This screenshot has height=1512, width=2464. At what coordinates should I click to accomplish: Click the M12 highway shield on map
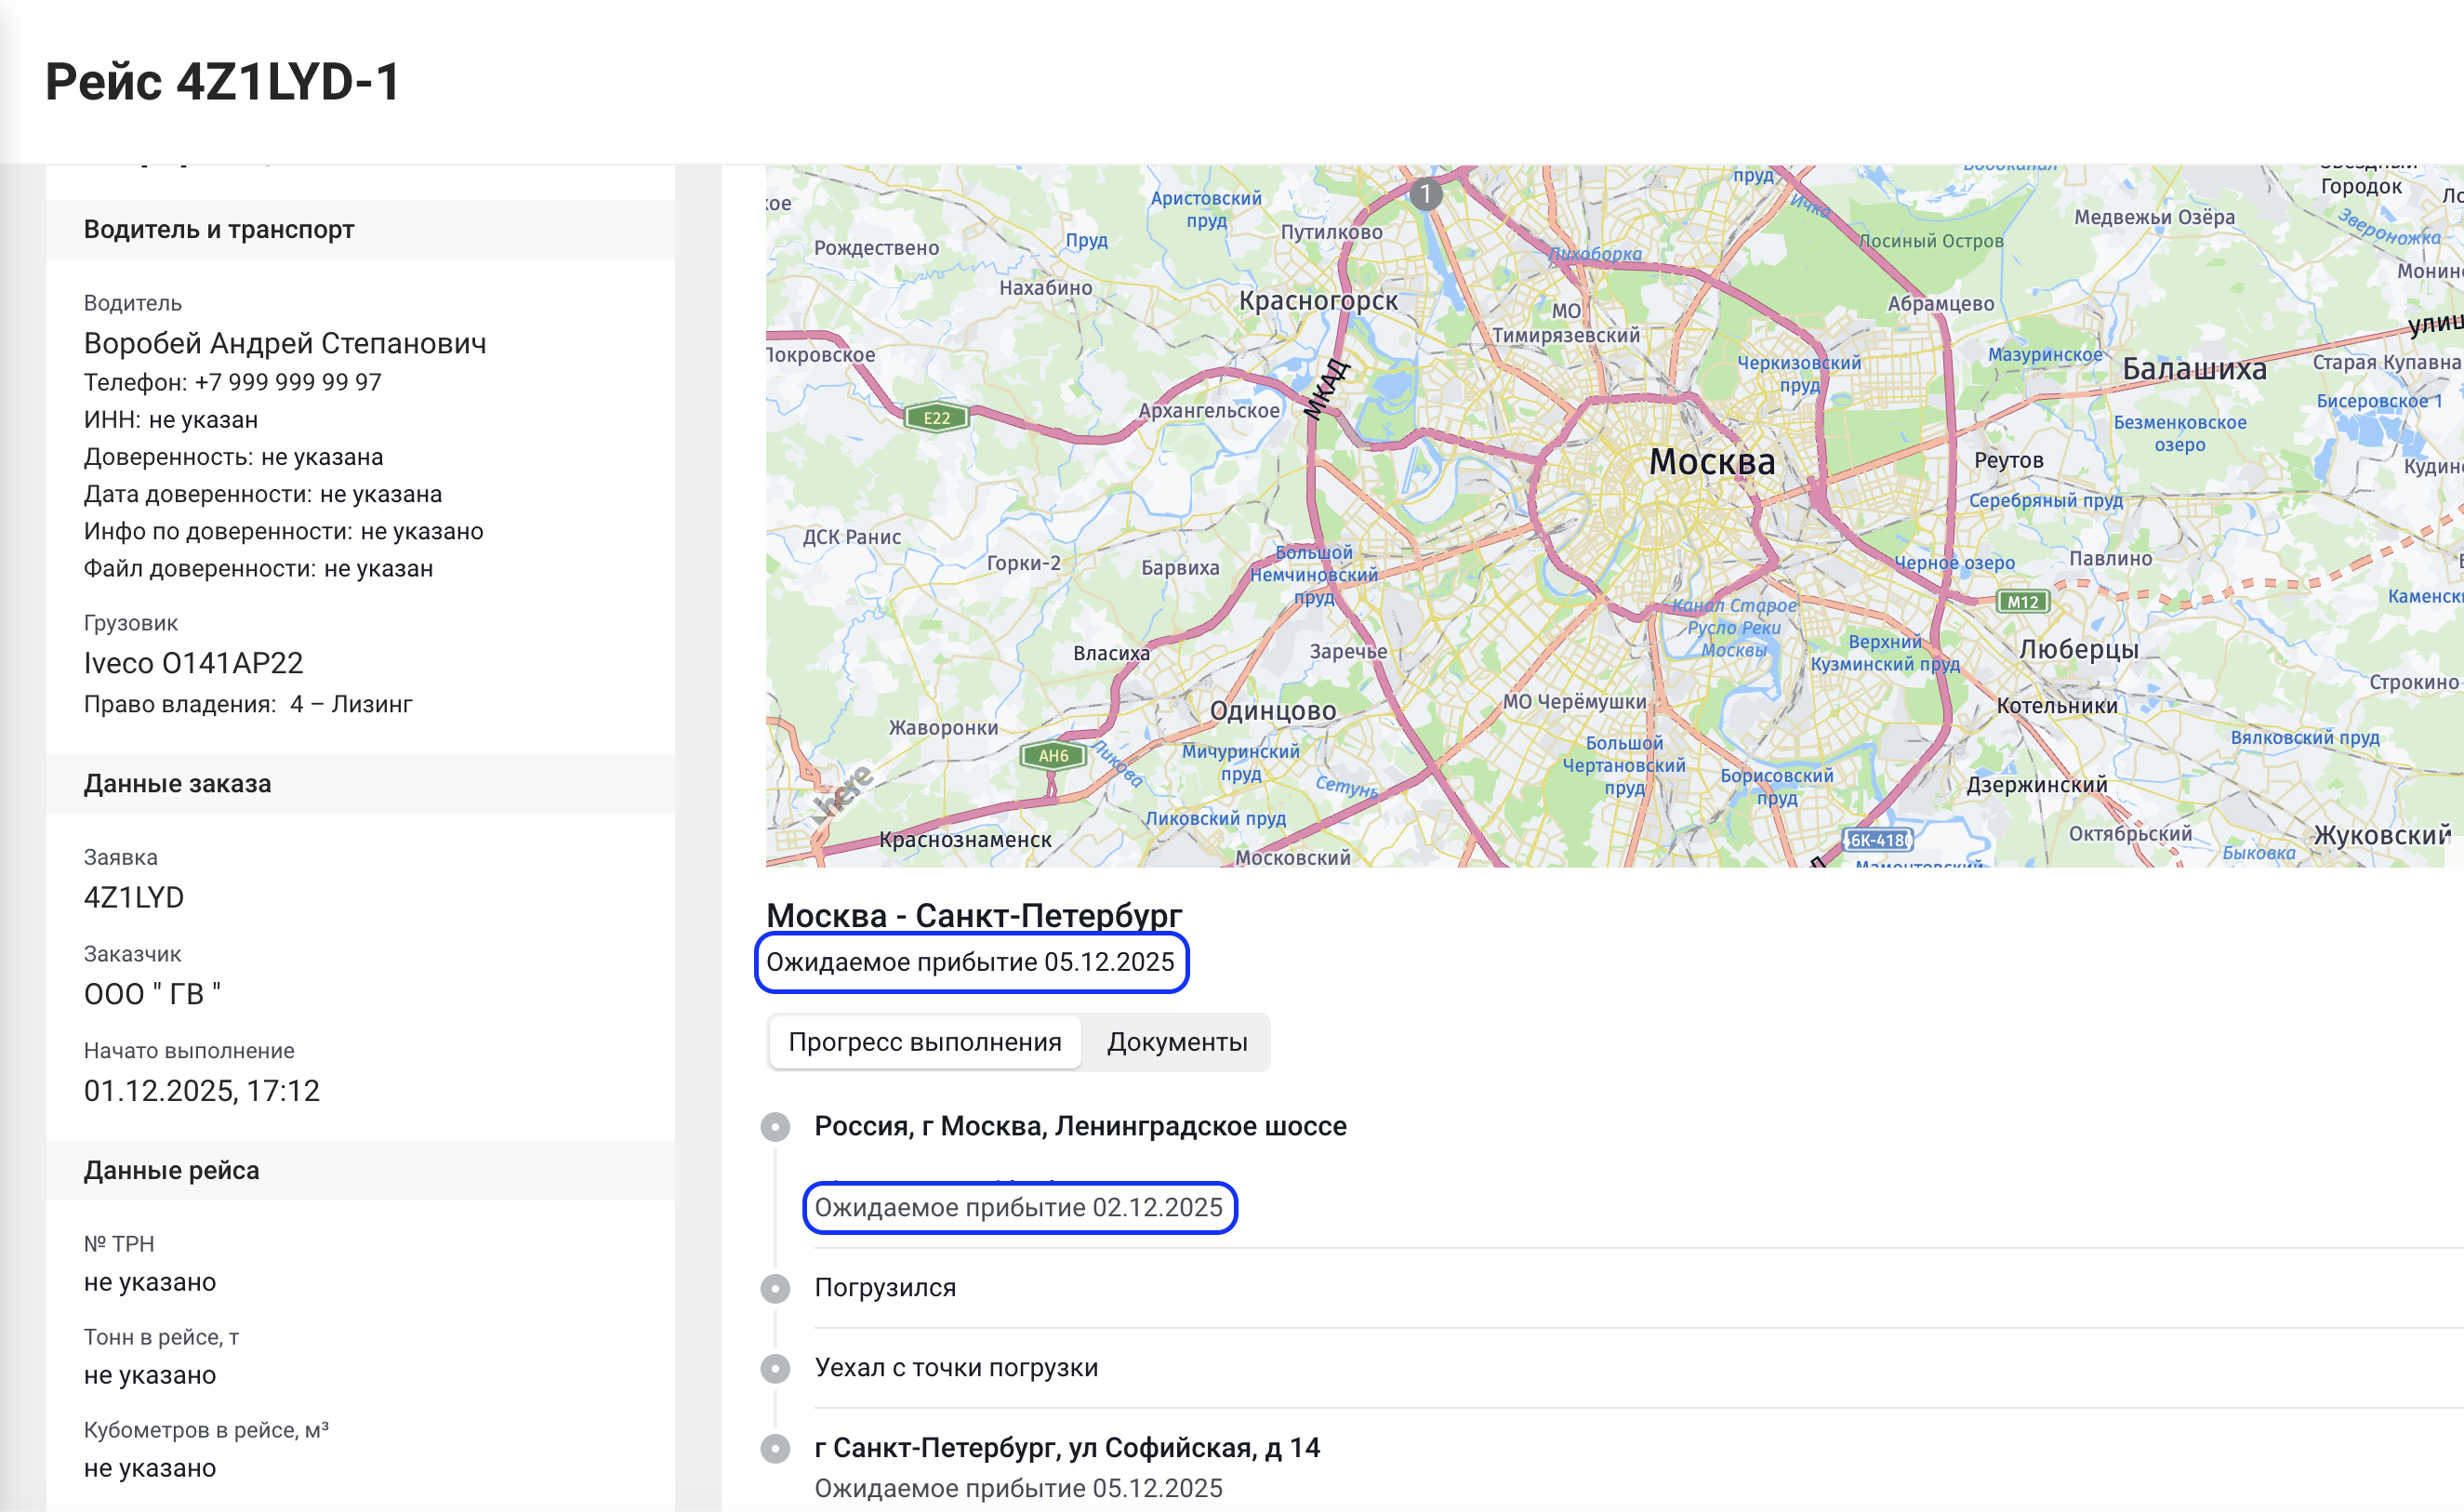[x=2022, y=601]
